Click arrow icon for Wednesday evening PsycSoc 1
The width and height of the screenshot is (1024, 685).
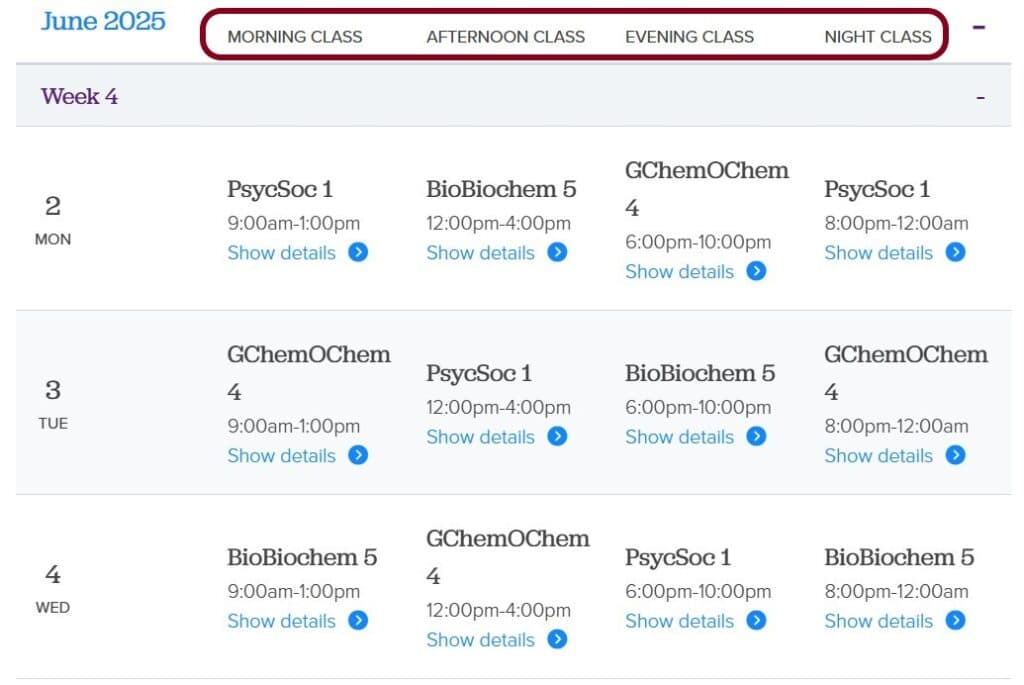point(756,620)
